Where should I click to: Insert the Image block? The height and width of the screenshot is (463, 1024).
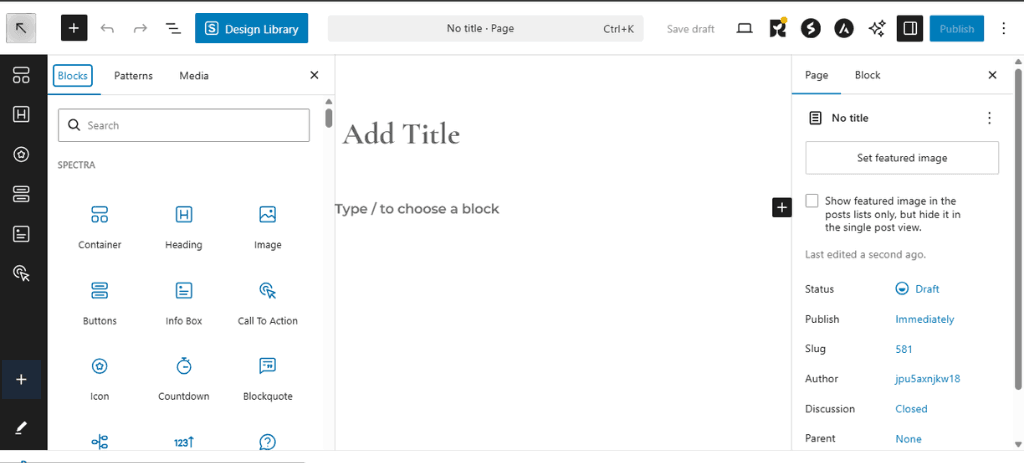pos(268,227)
